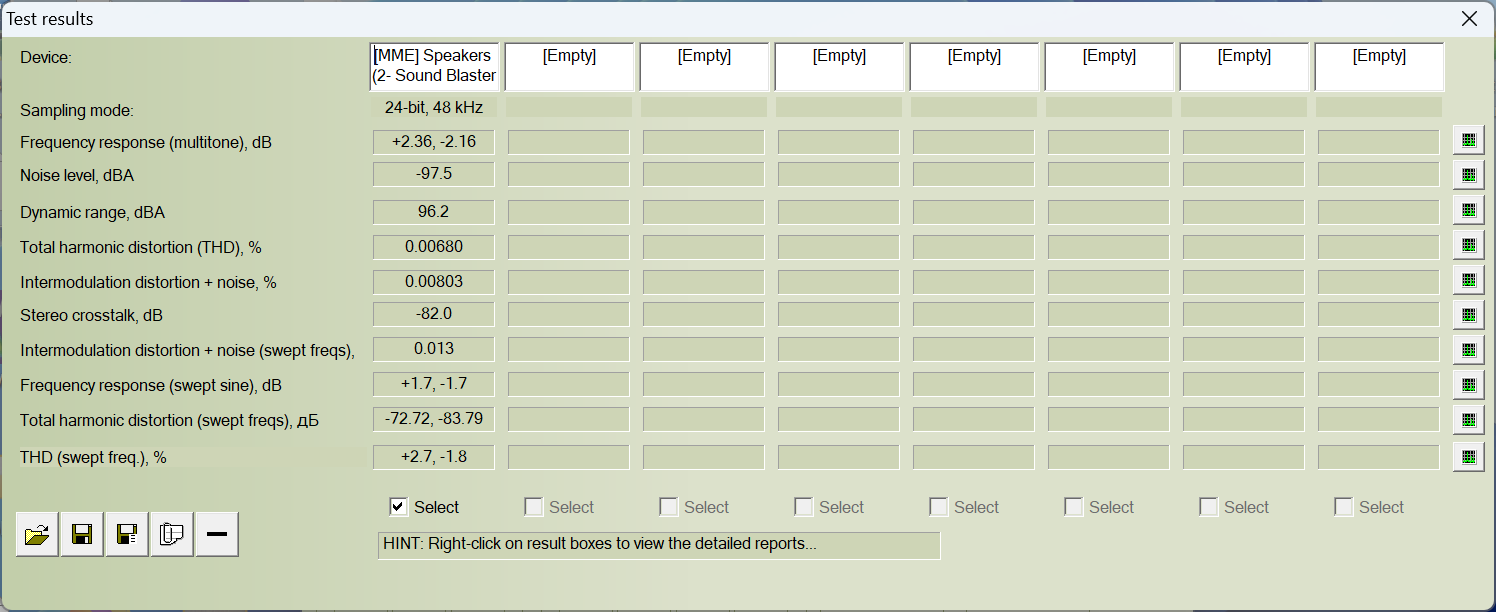The width and height of the screenshot is (1496, 612).
Task: Open the Dynamic range graph icon
Action: (1468, 210)
